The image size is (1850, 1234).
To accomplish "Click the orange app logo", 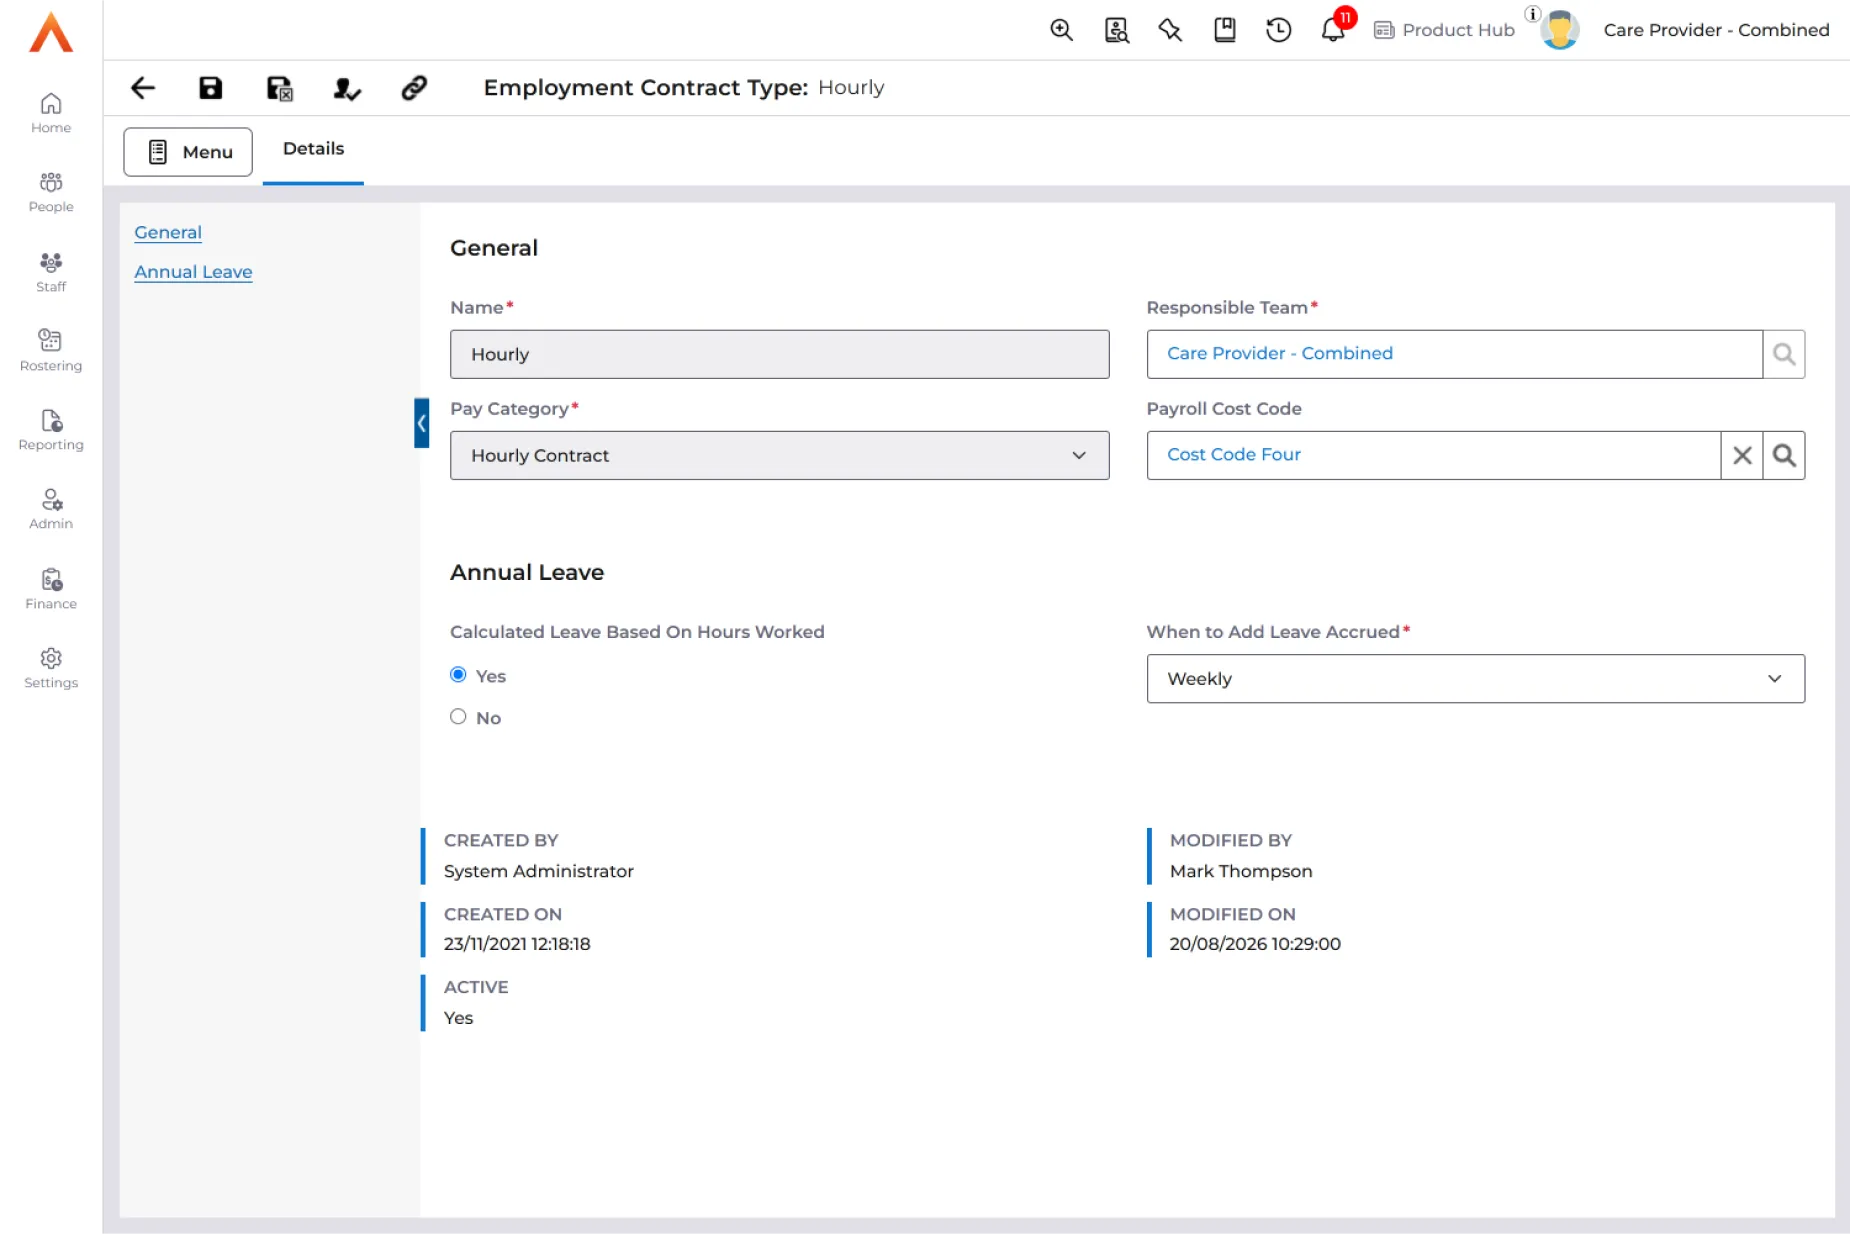I will [51, 32].
